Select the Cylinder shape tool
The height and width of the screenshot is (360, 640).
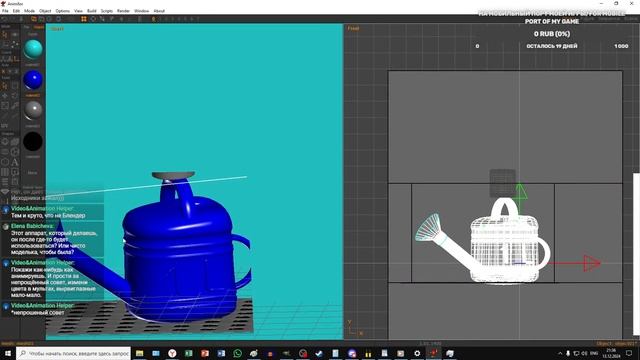[x=4, y=152]
